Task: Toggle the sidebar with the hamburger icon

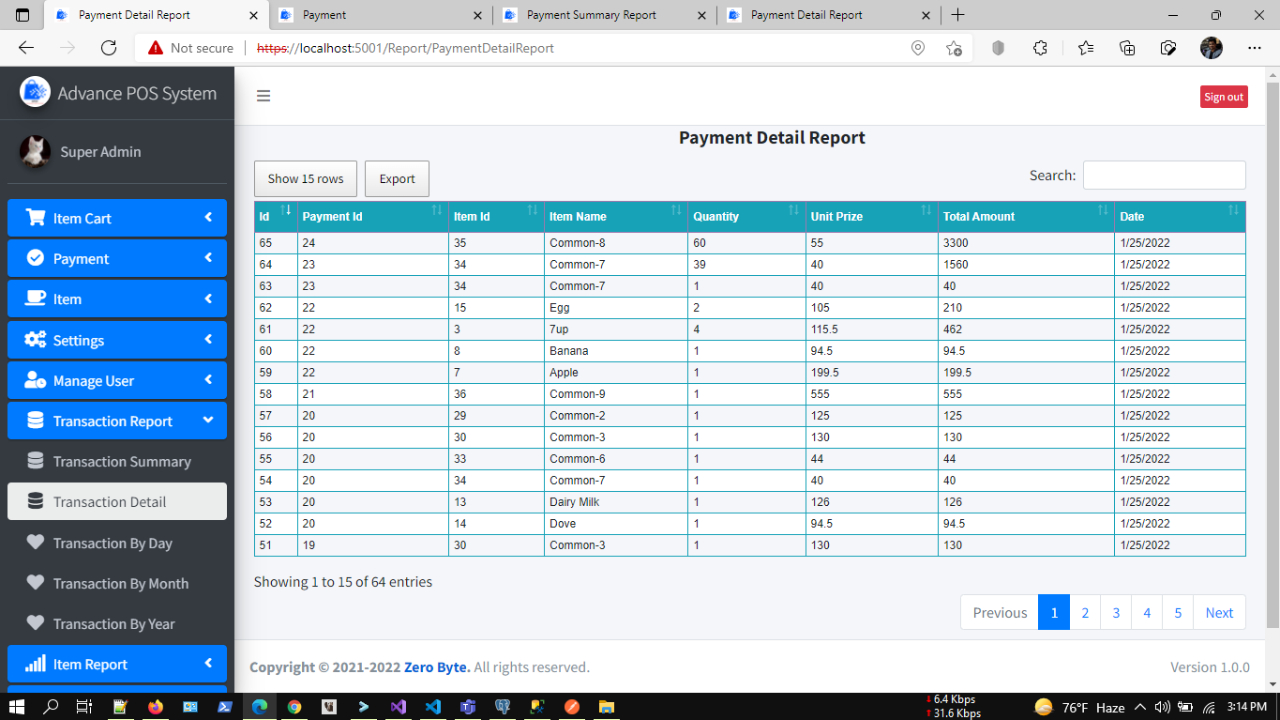Action: [x=263, y=96]
